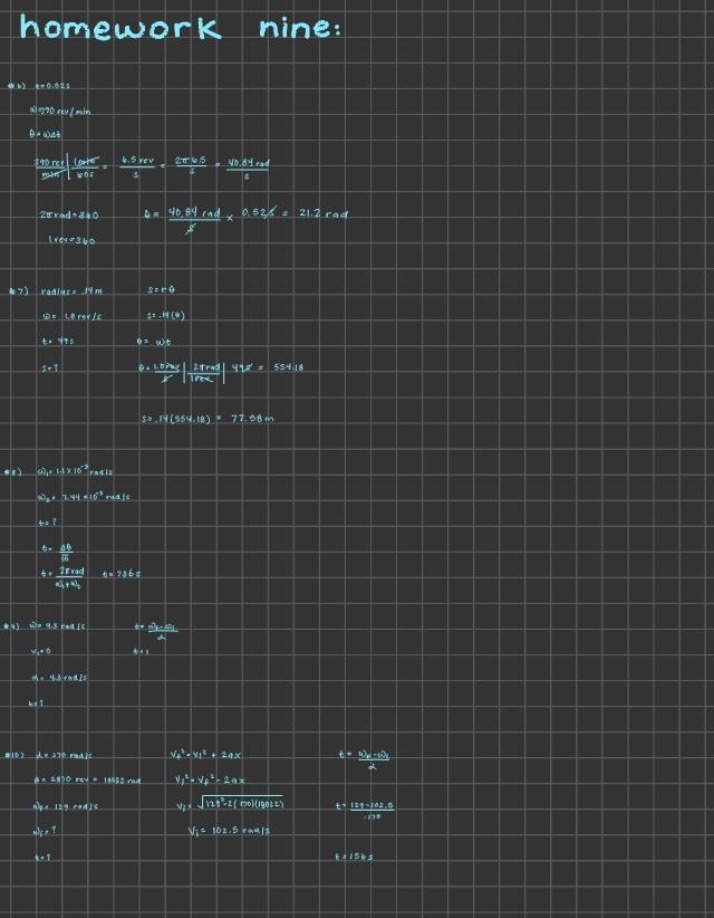Click the 'V = 102.5 rad/s' result
The image size is (714, 918).
click(229, 830)
